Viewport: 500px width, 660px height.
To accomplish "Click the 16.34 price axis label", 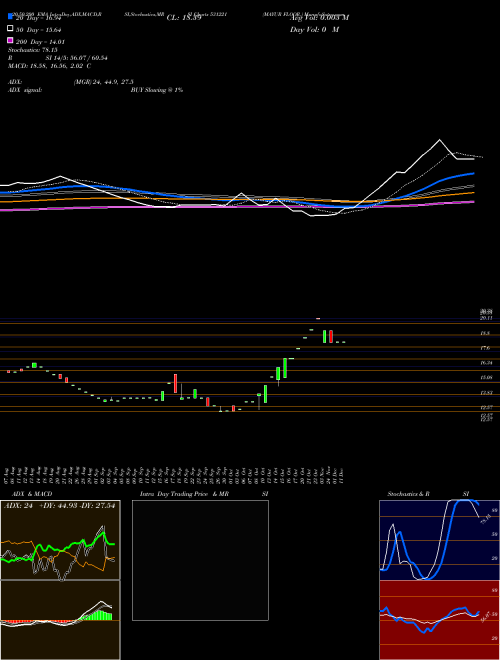I will tap(486, 362).
